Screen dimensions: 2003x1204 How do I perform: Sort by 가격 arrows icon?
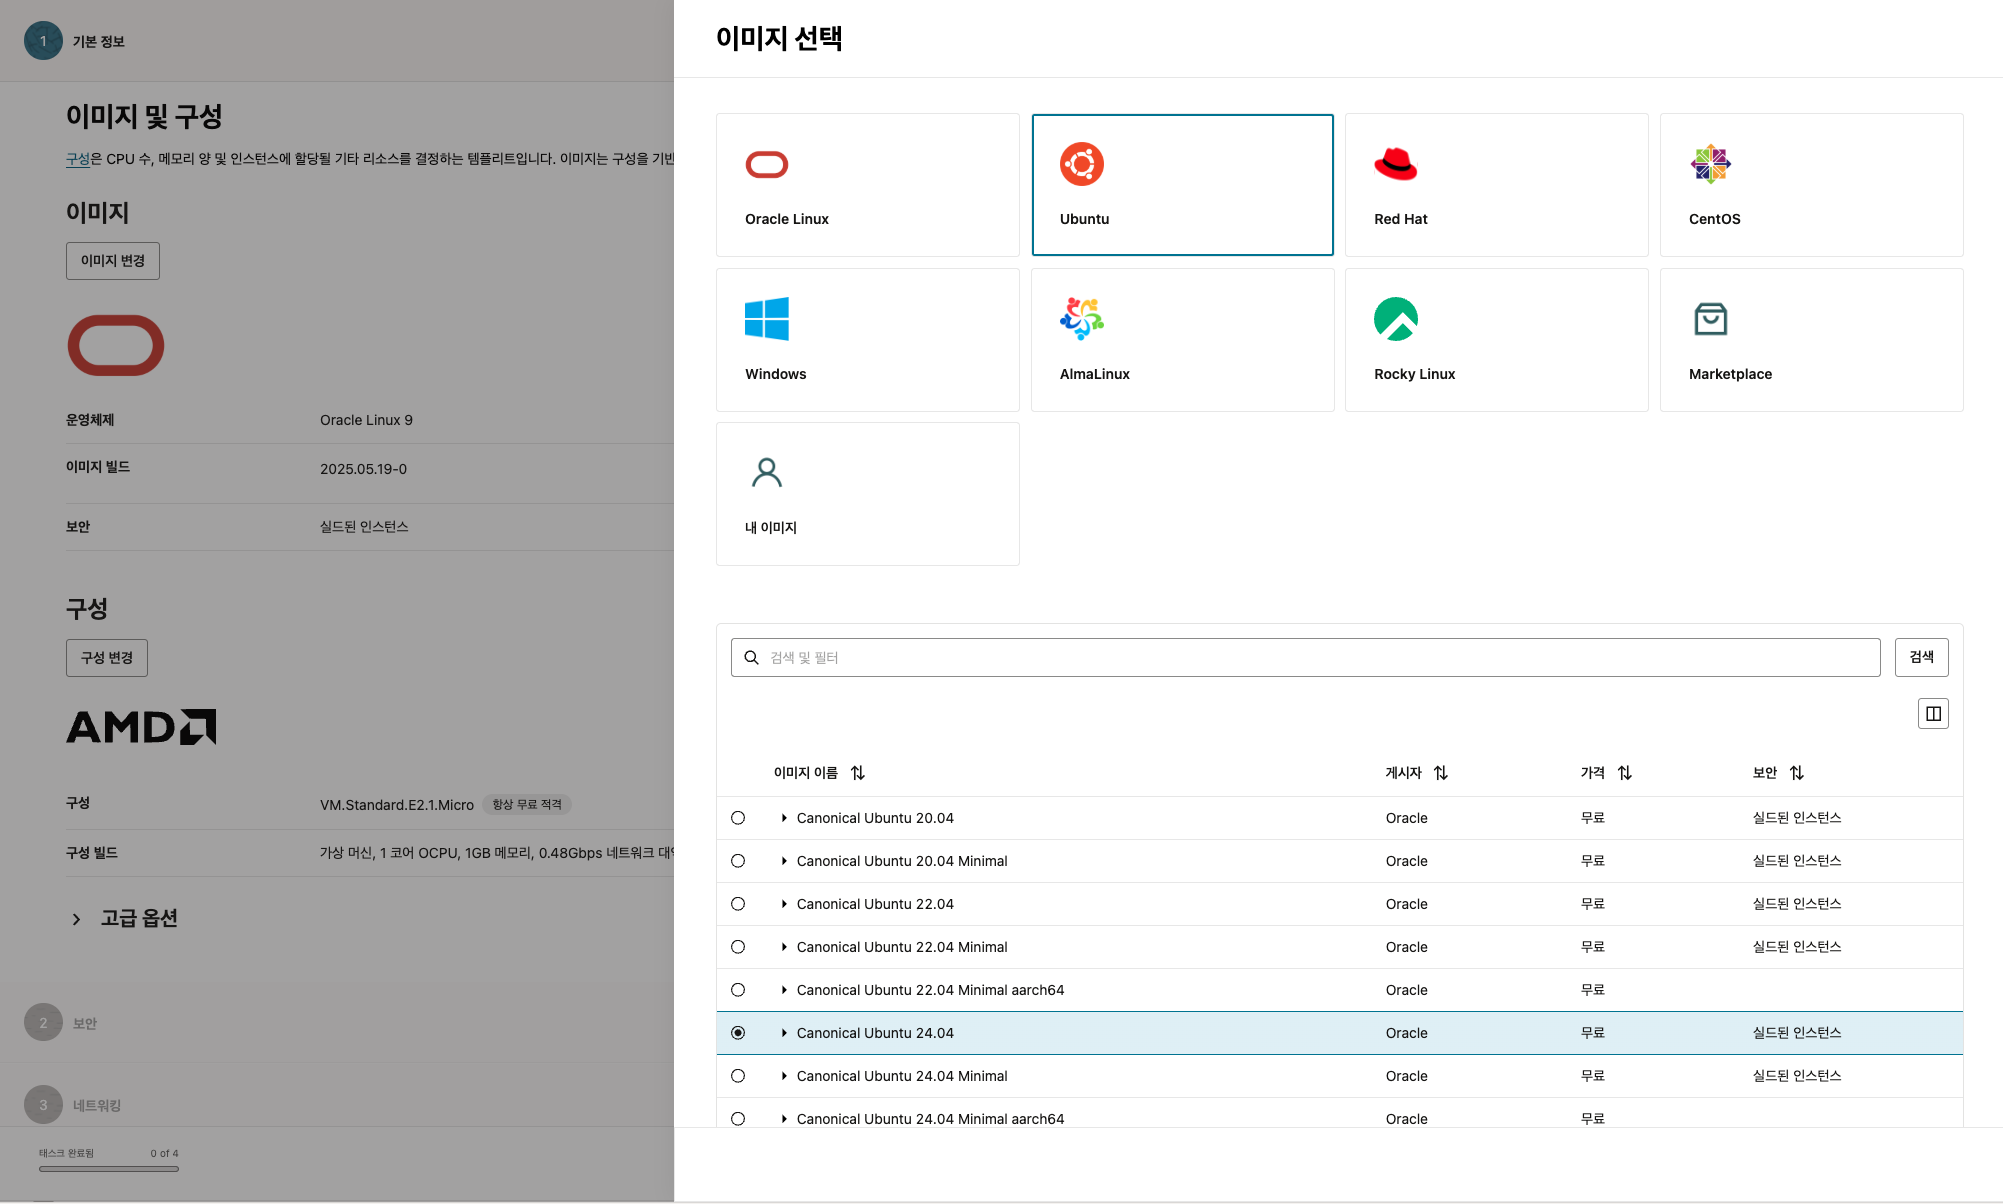1625,773
